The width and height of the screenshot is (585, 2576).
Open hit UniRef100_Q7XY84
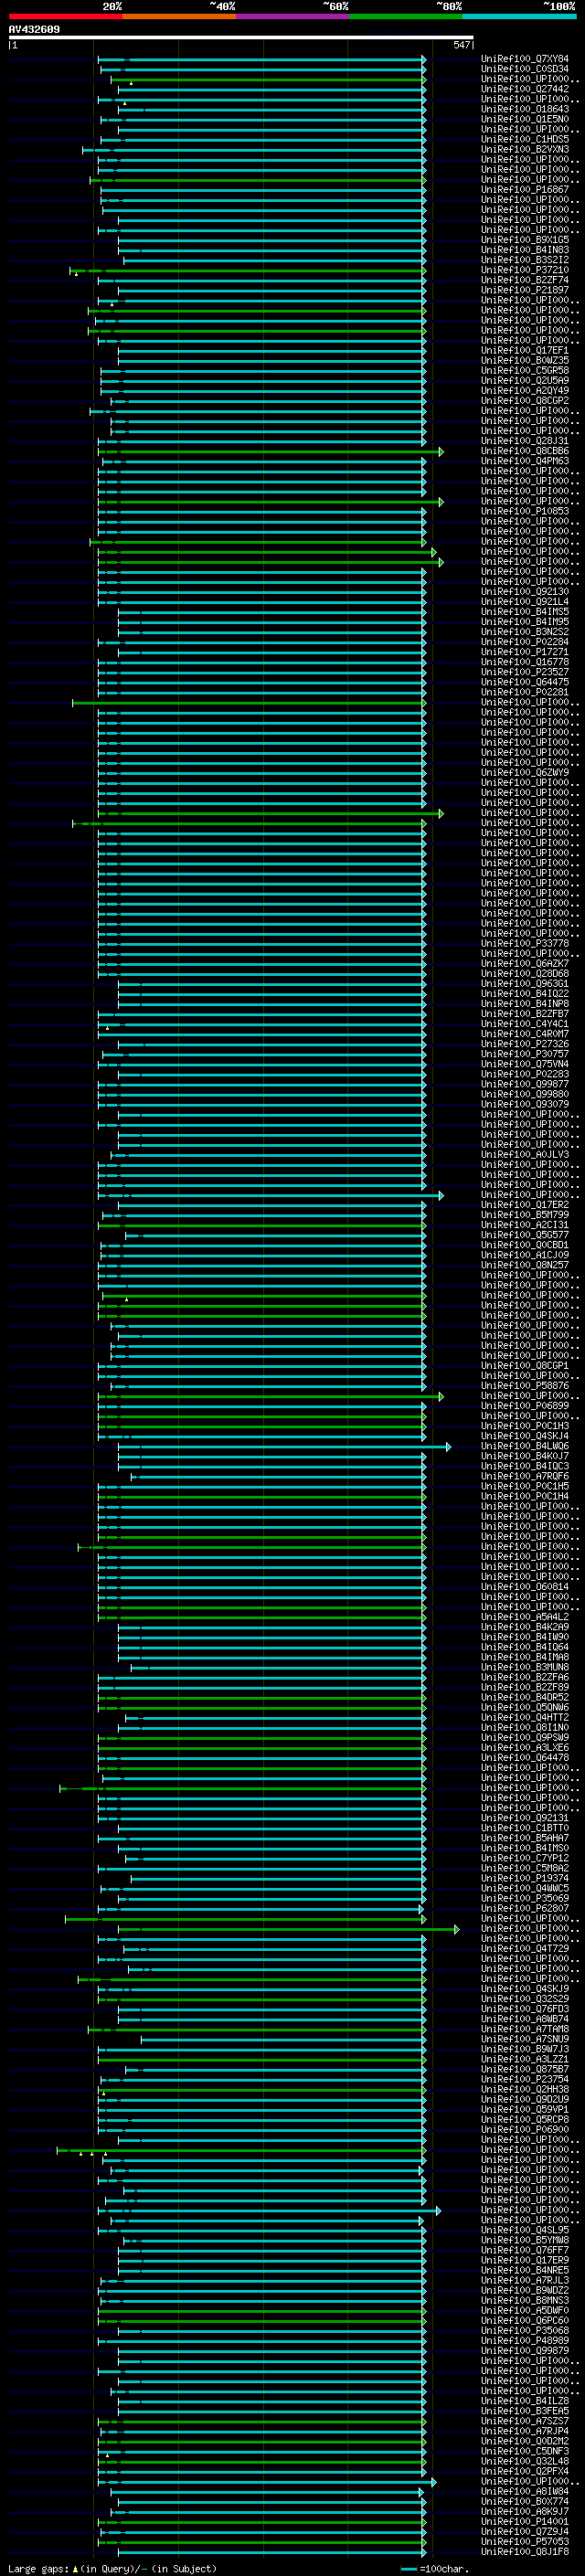pos(525,59)
